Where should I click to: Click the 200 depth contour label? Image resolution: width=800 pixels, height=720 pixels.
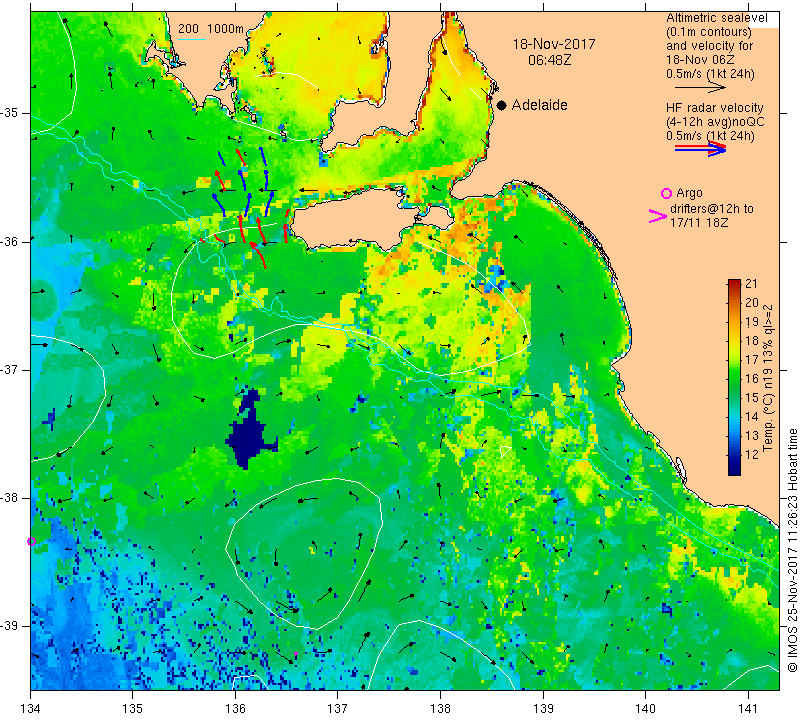pyautogui.click(x=188, y=29)
